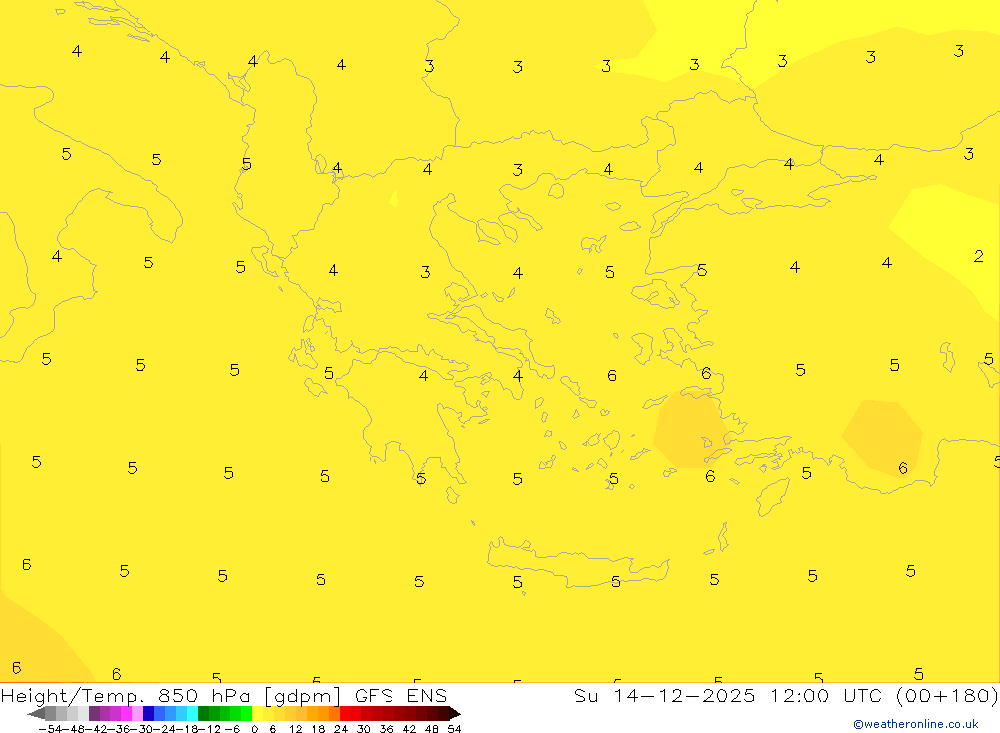Click the dark green swatch above legend value -12
The height and width of the screenshot is (733, 1000).
203,713
